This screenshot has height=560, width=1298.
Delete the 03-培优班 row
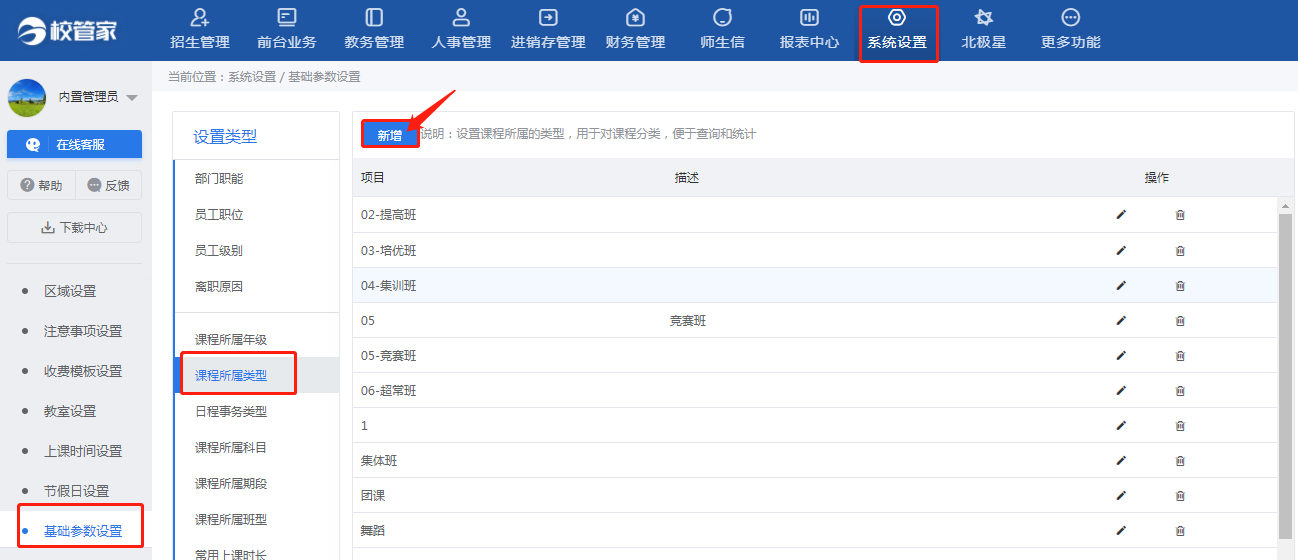coord(1180,250)
